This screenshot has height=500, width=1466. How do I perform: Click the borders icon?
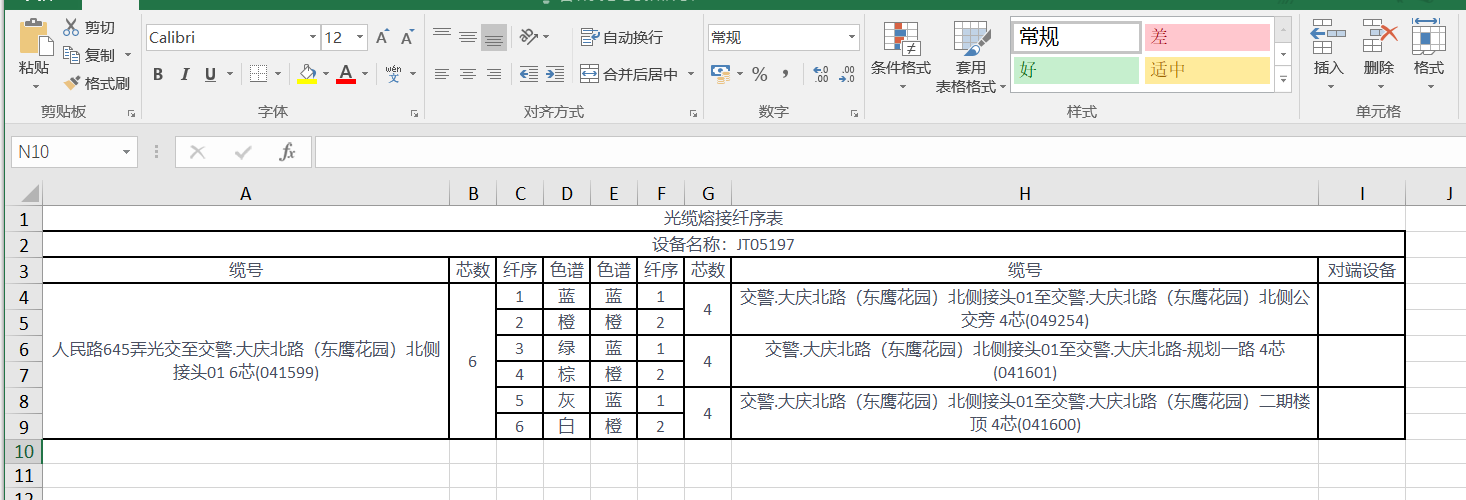(x=258, y=74)
